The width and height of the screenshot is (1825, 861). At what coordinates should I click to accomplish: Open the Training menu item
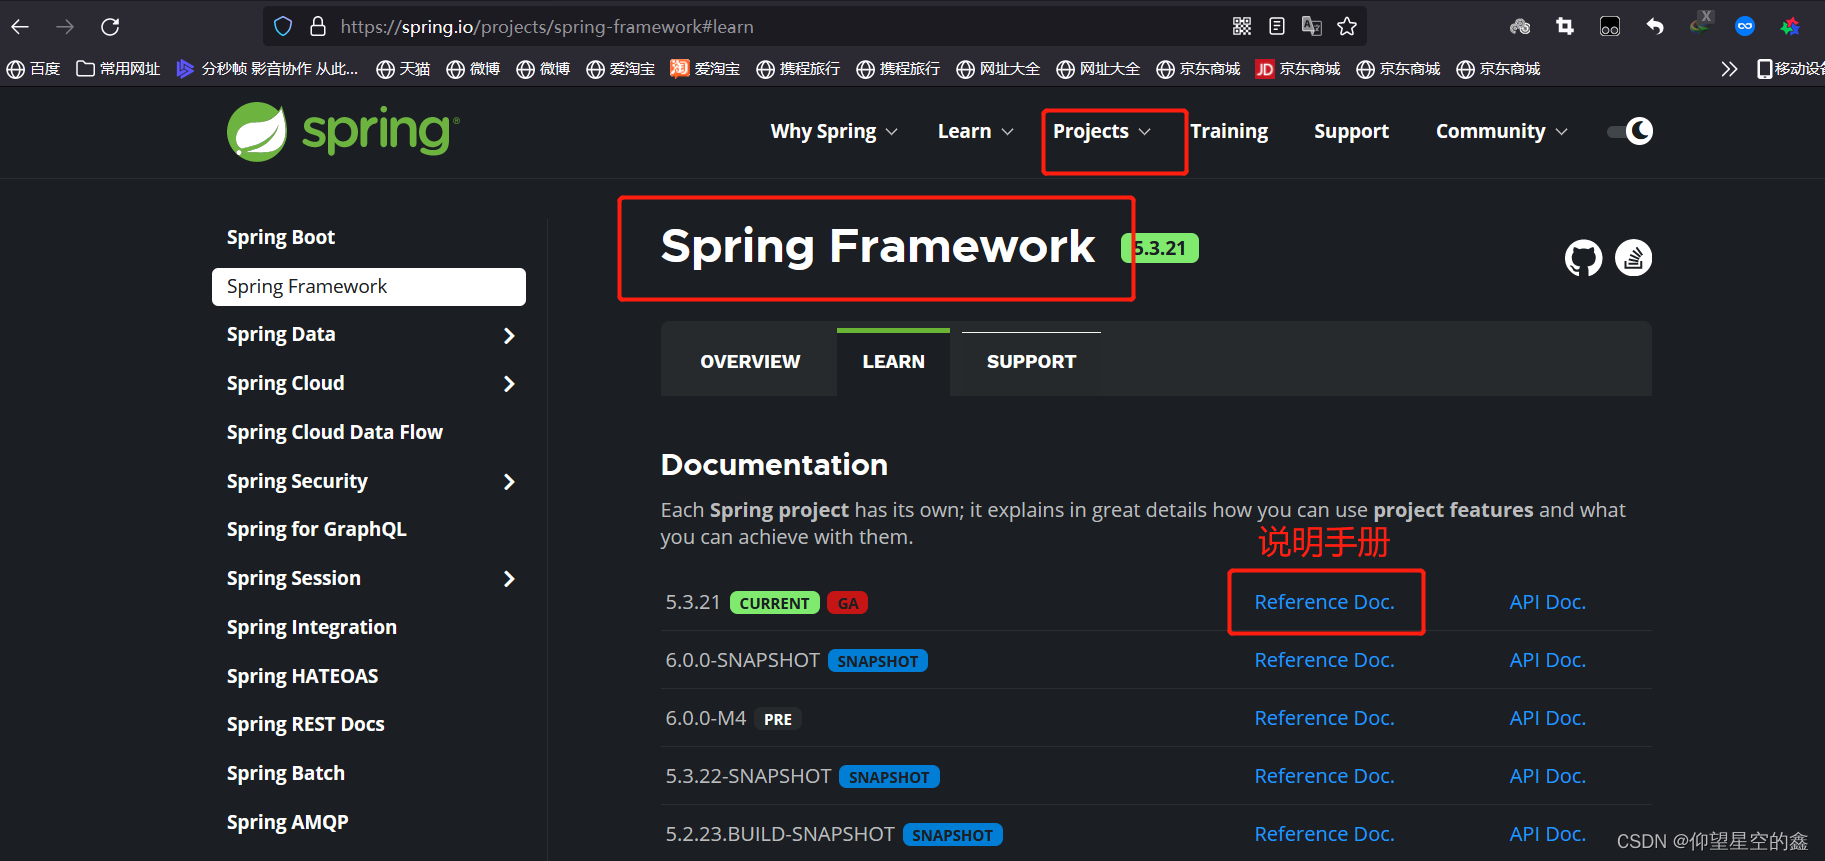tap(1229, 131)
